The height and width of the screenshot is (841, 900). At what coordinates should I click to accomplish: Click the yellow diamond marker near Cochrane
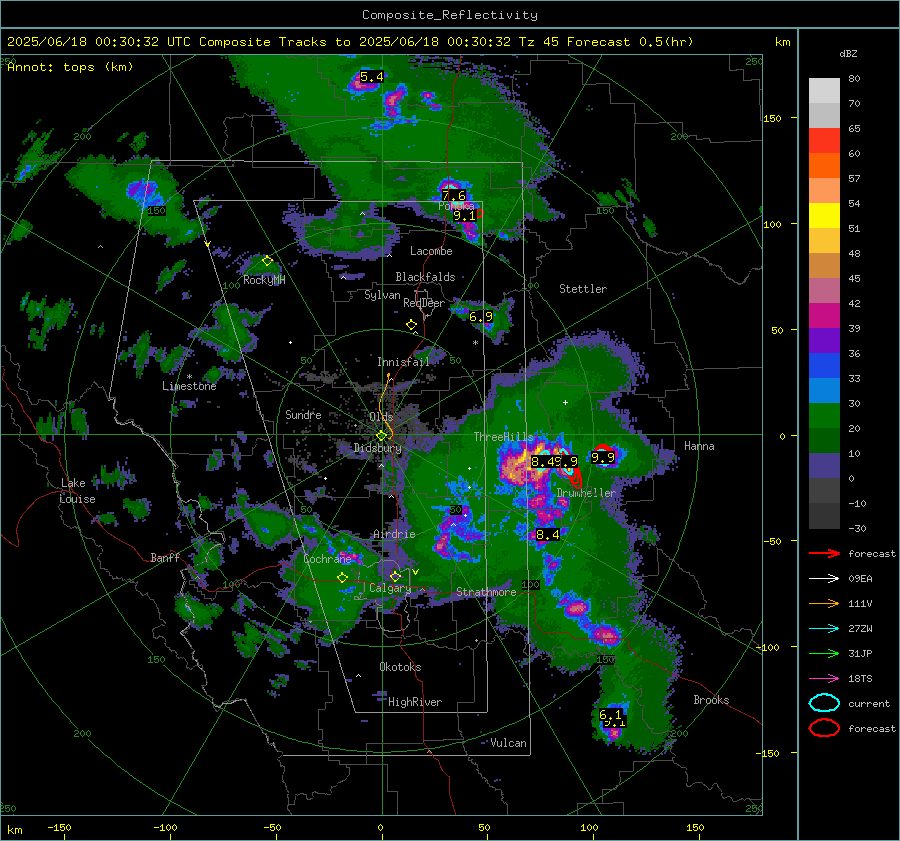coord(343,578)
